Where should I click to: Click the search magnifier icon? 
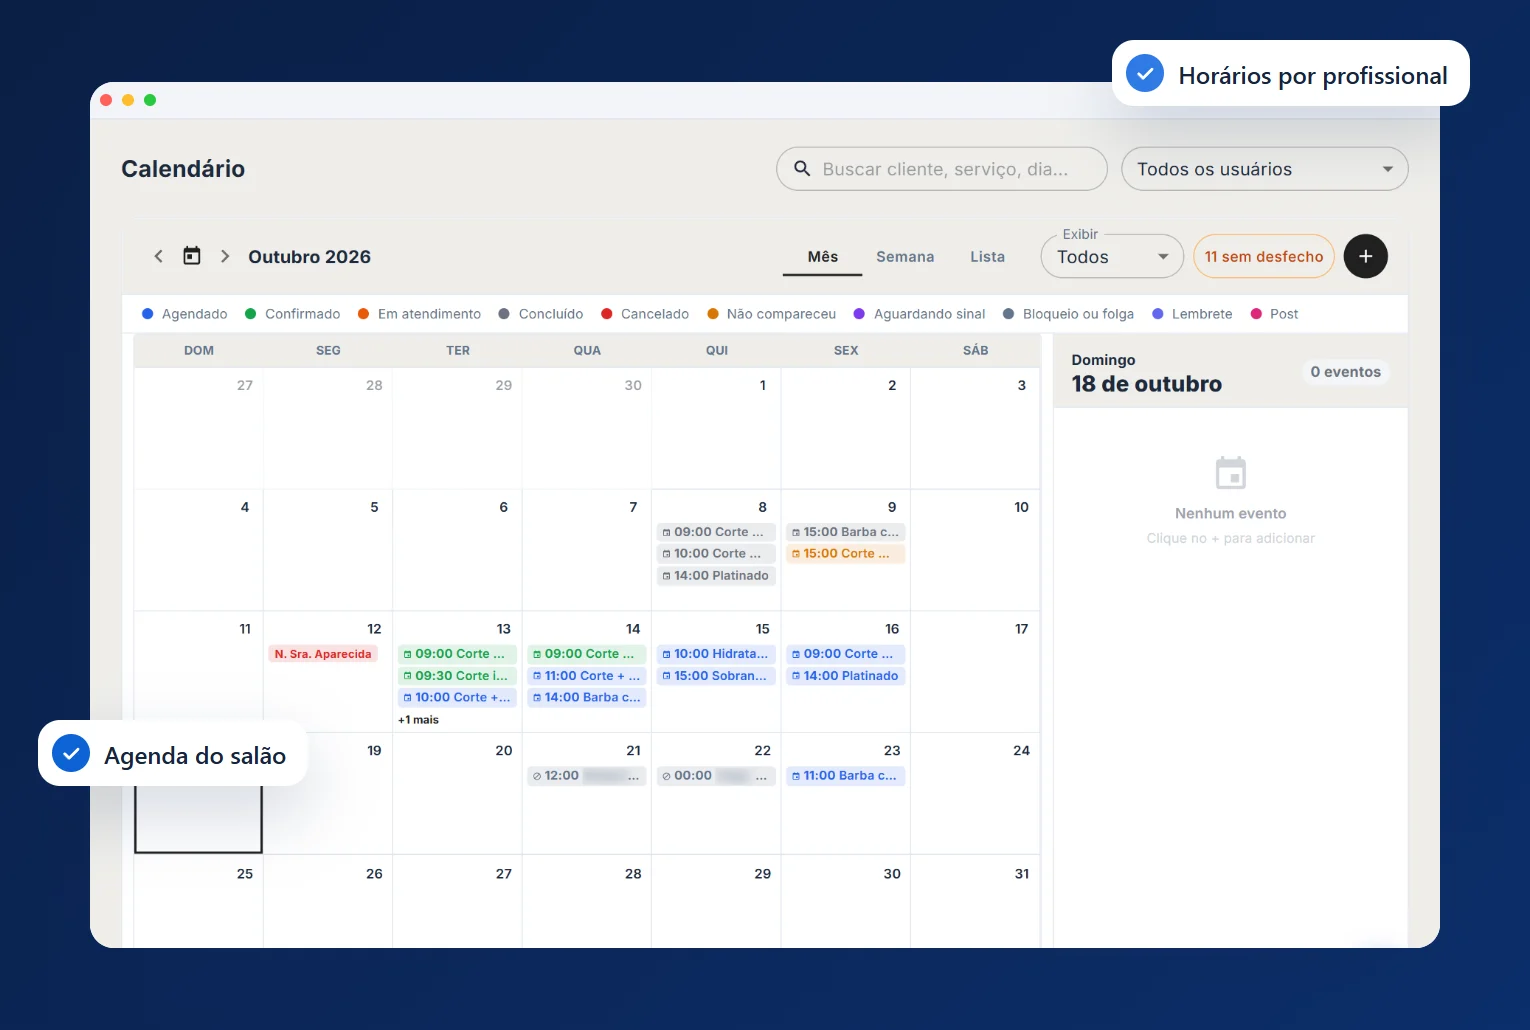tap(802, 169)
